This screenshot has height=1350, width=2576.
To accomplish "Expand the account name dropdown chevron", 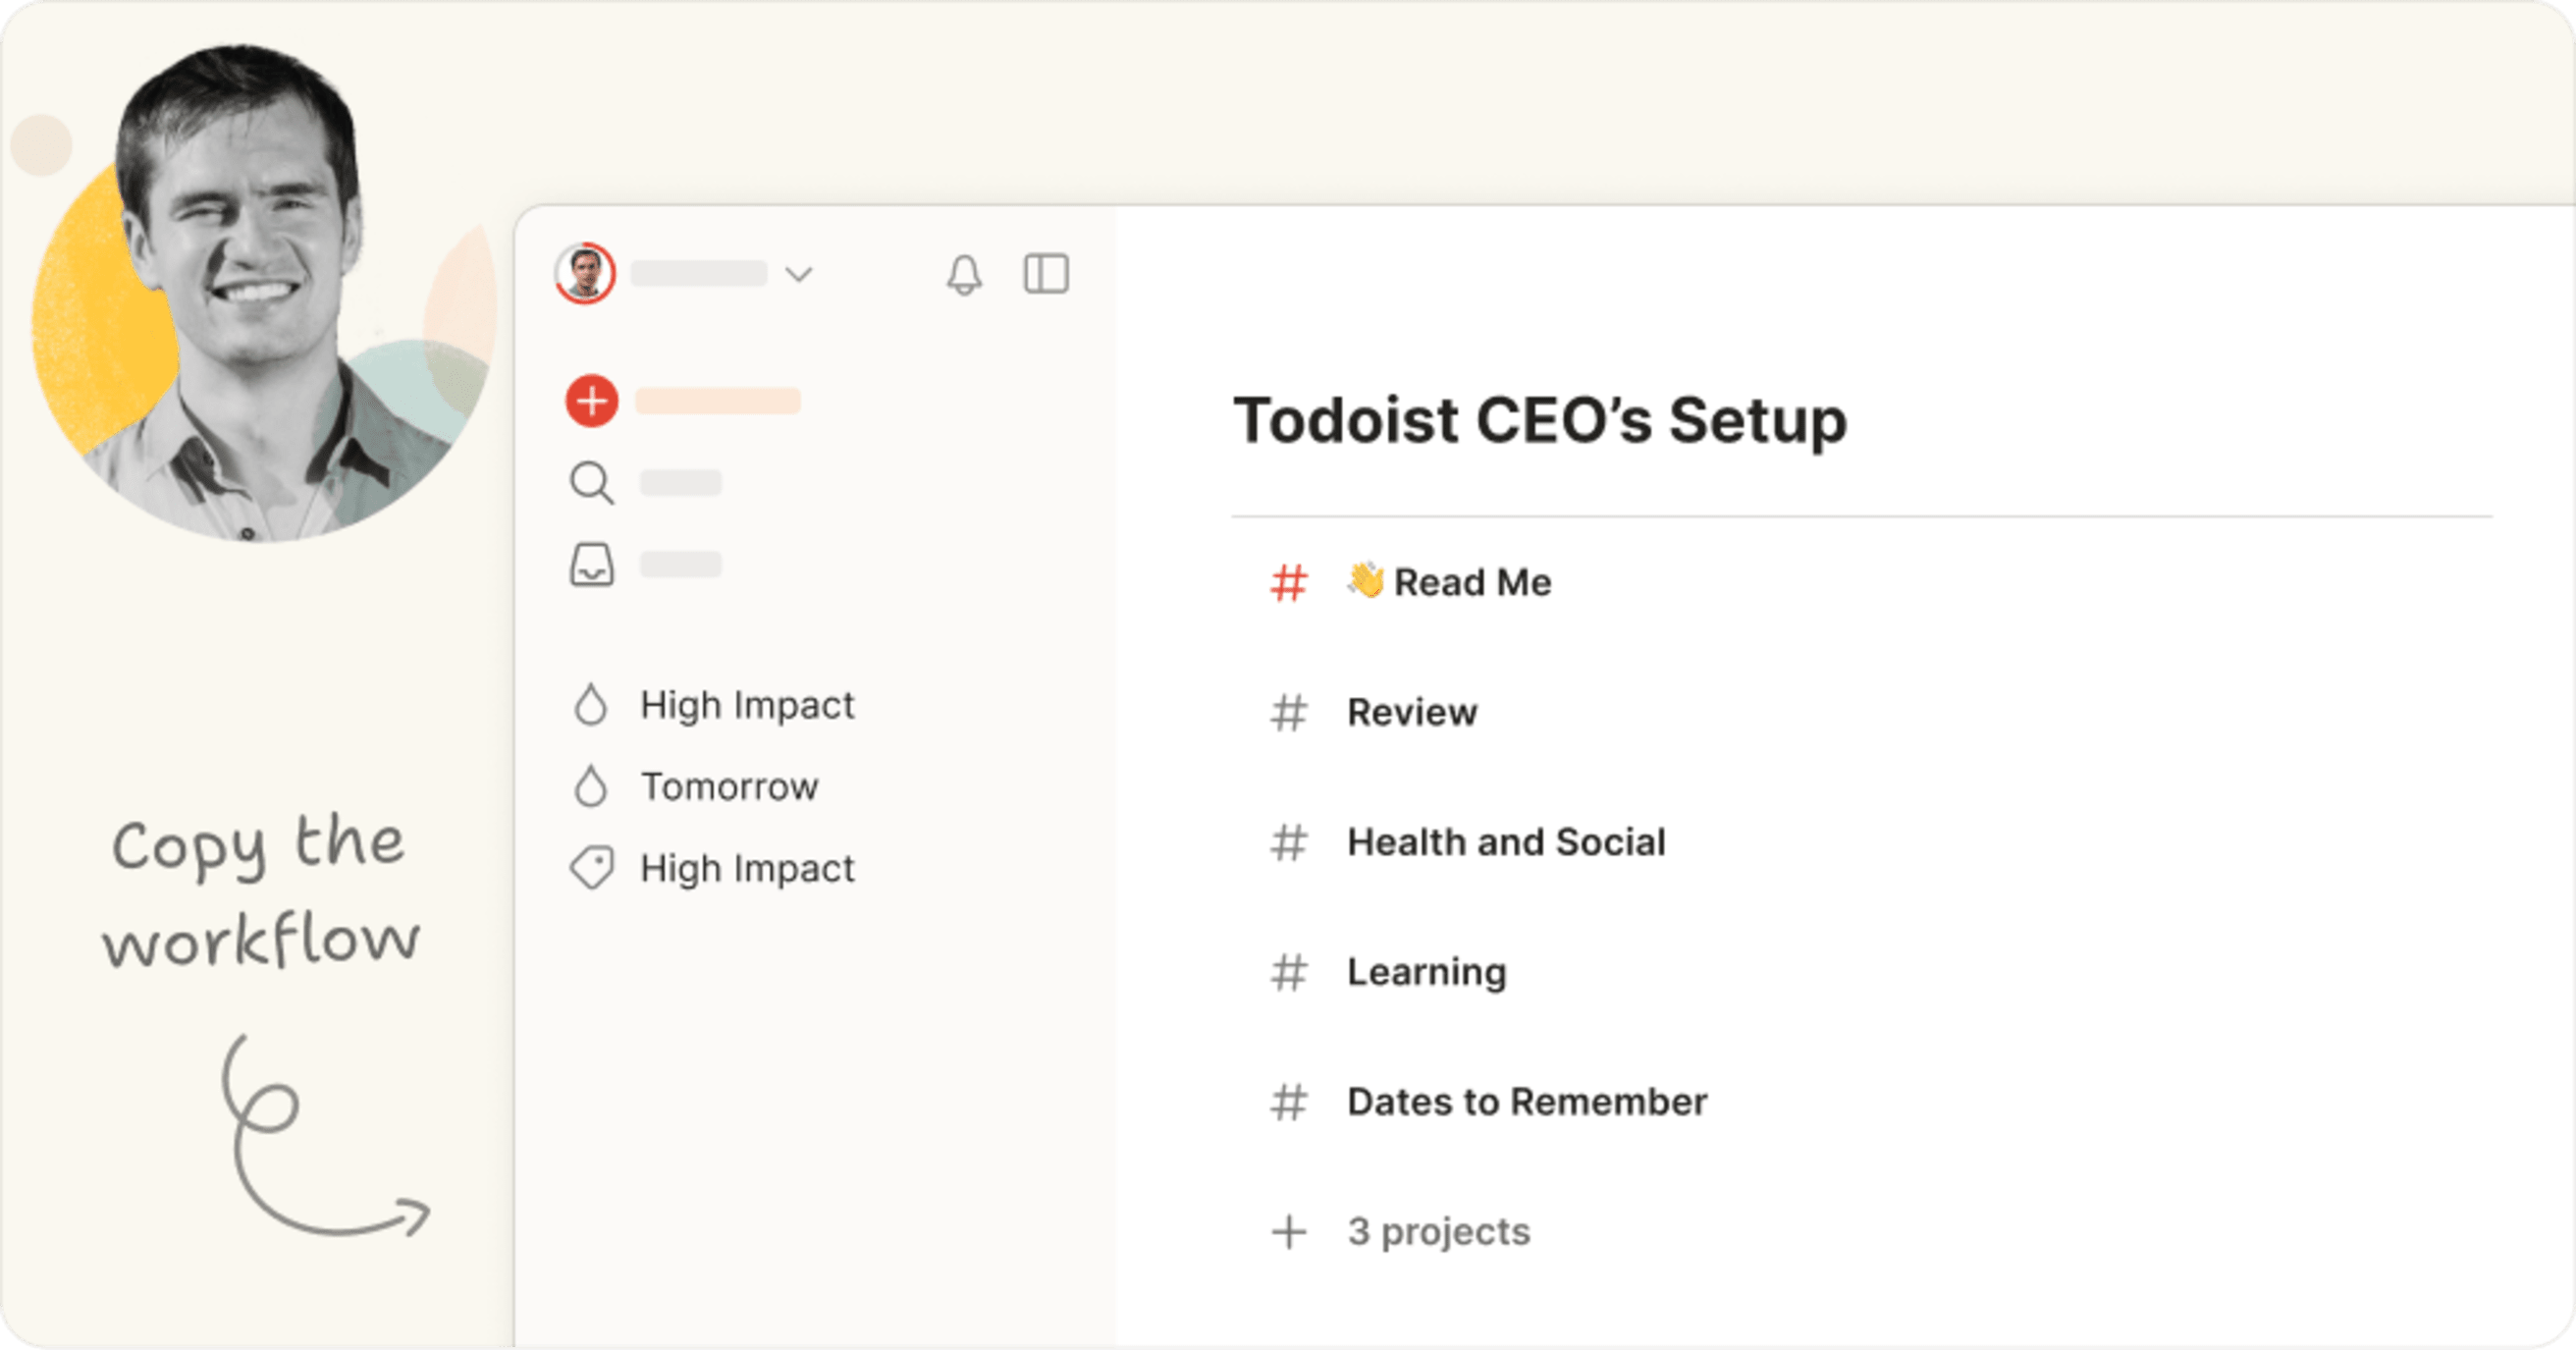I will (800, 273).
